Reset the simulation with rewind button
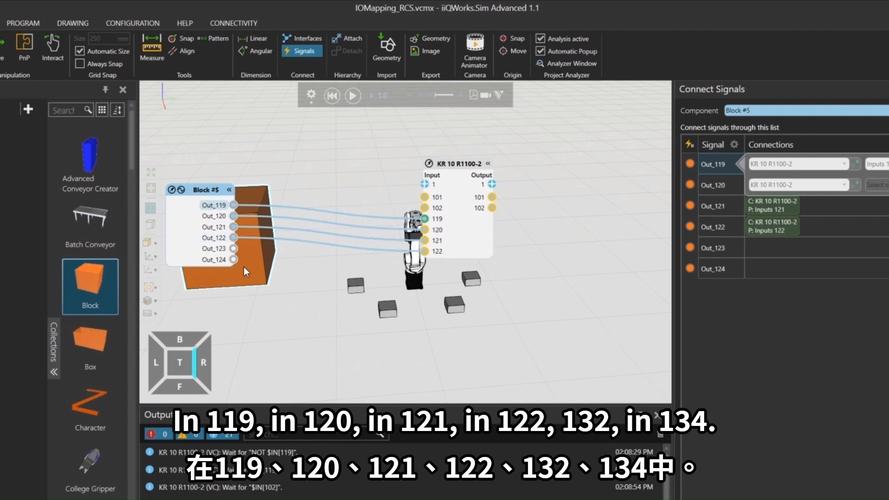 coord(332,96)
